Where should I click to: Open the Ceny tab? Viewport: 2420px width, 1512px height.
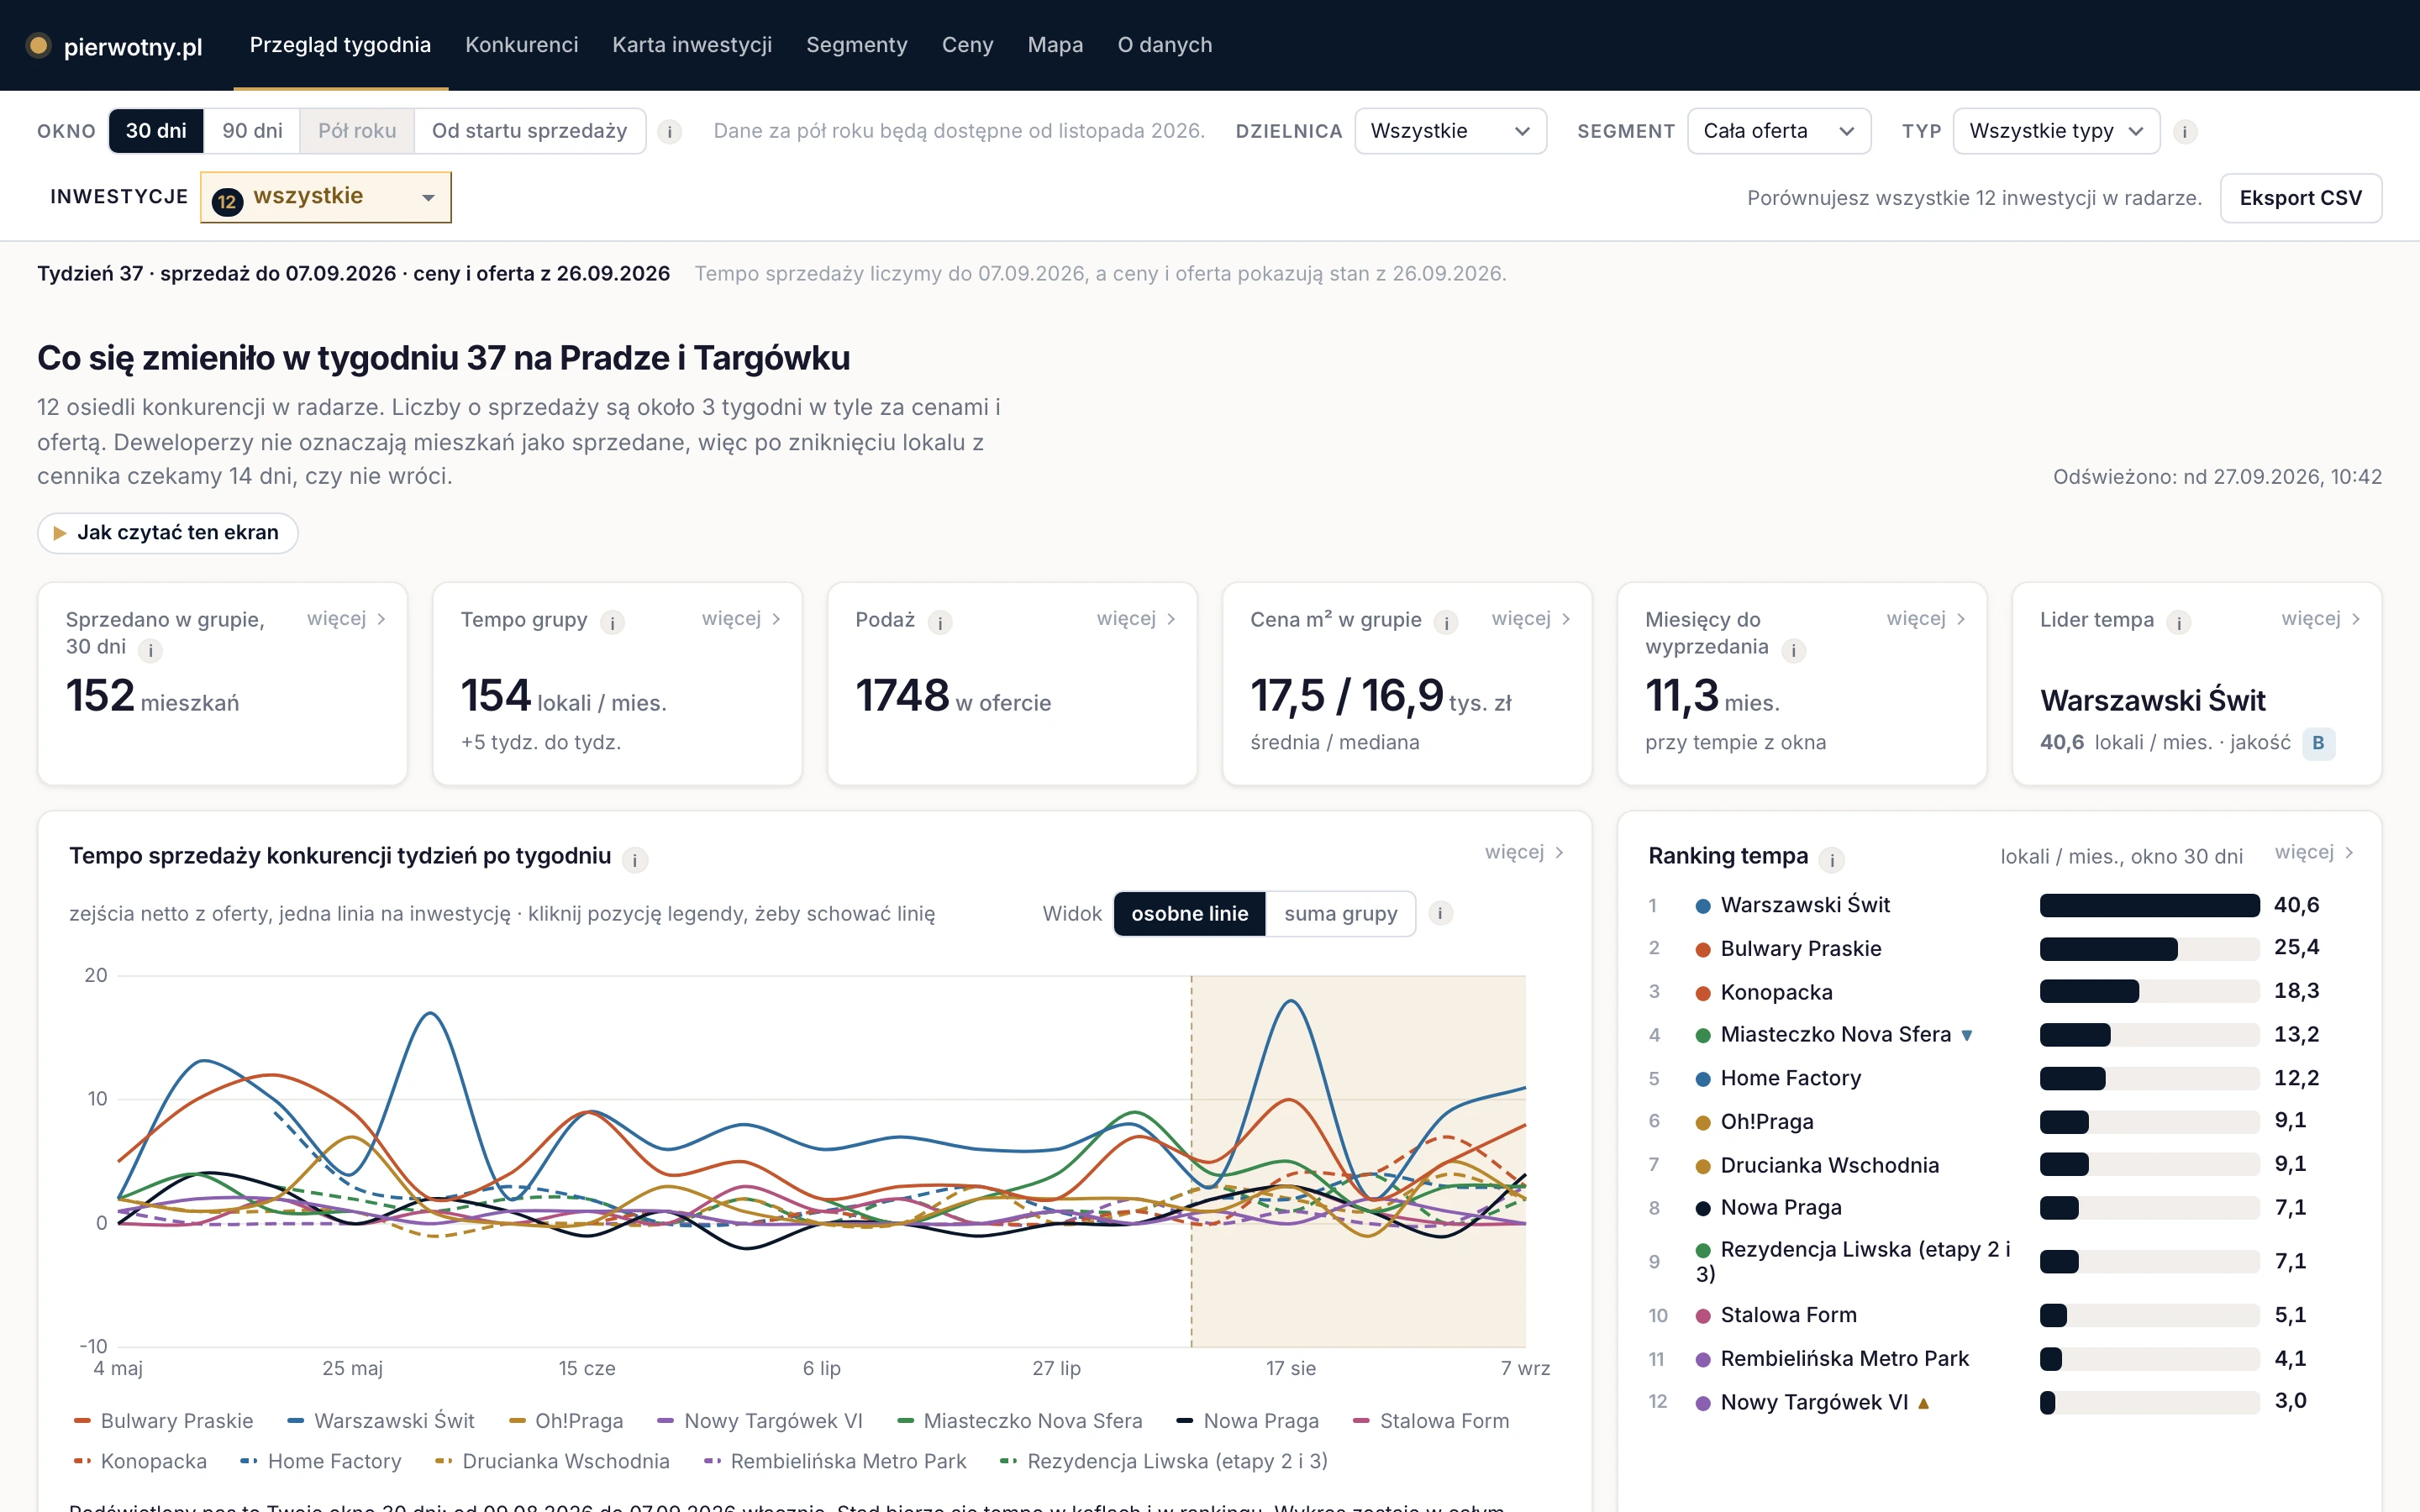(967, 45)
